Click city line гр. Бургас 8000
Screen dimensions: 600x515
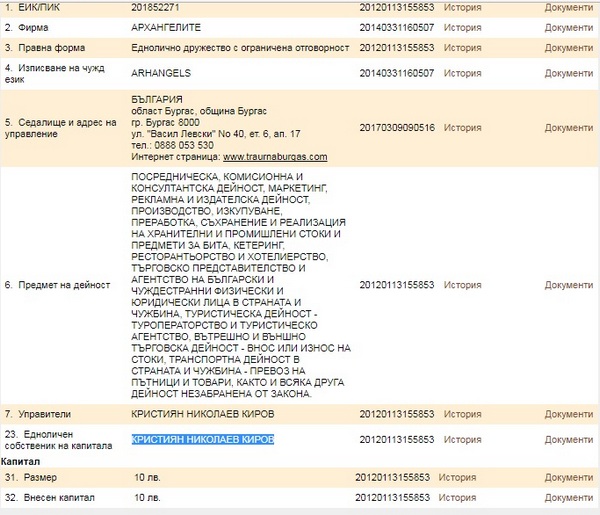point(165,122)
